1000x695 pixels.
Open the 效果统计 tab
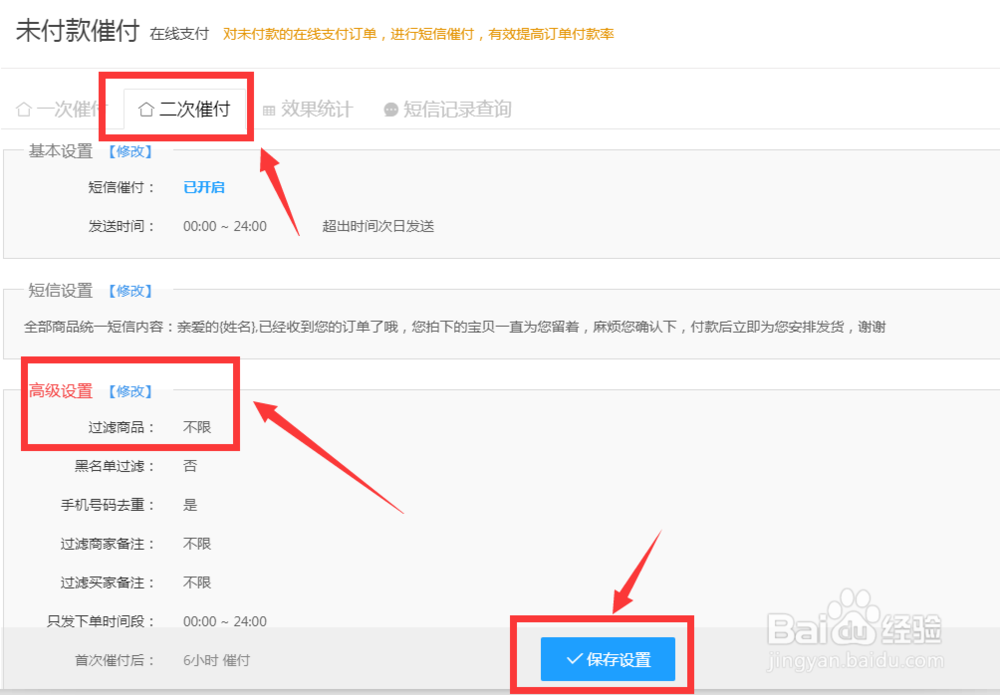[307, 109]
